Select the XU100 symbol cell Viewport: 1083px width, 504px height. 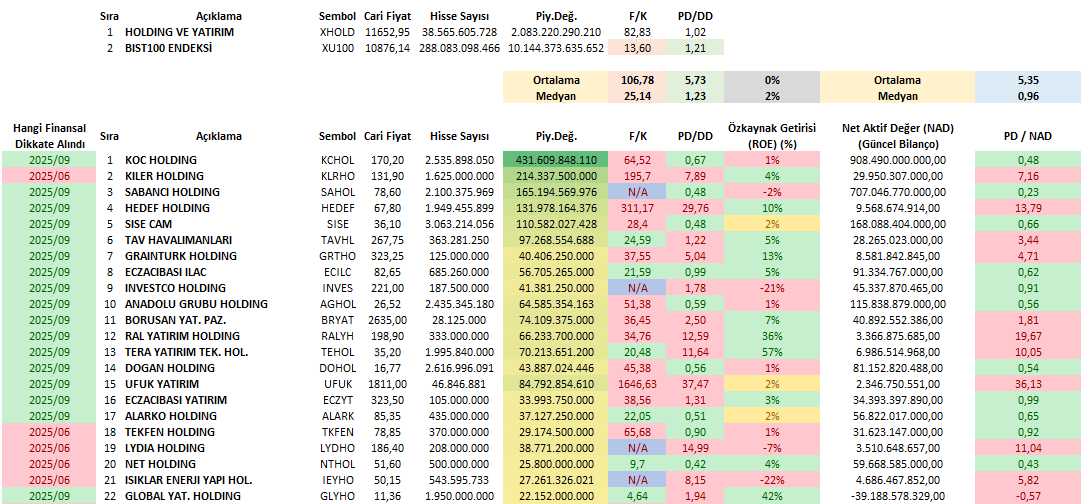pyautogui.click(x=335, y=48)
